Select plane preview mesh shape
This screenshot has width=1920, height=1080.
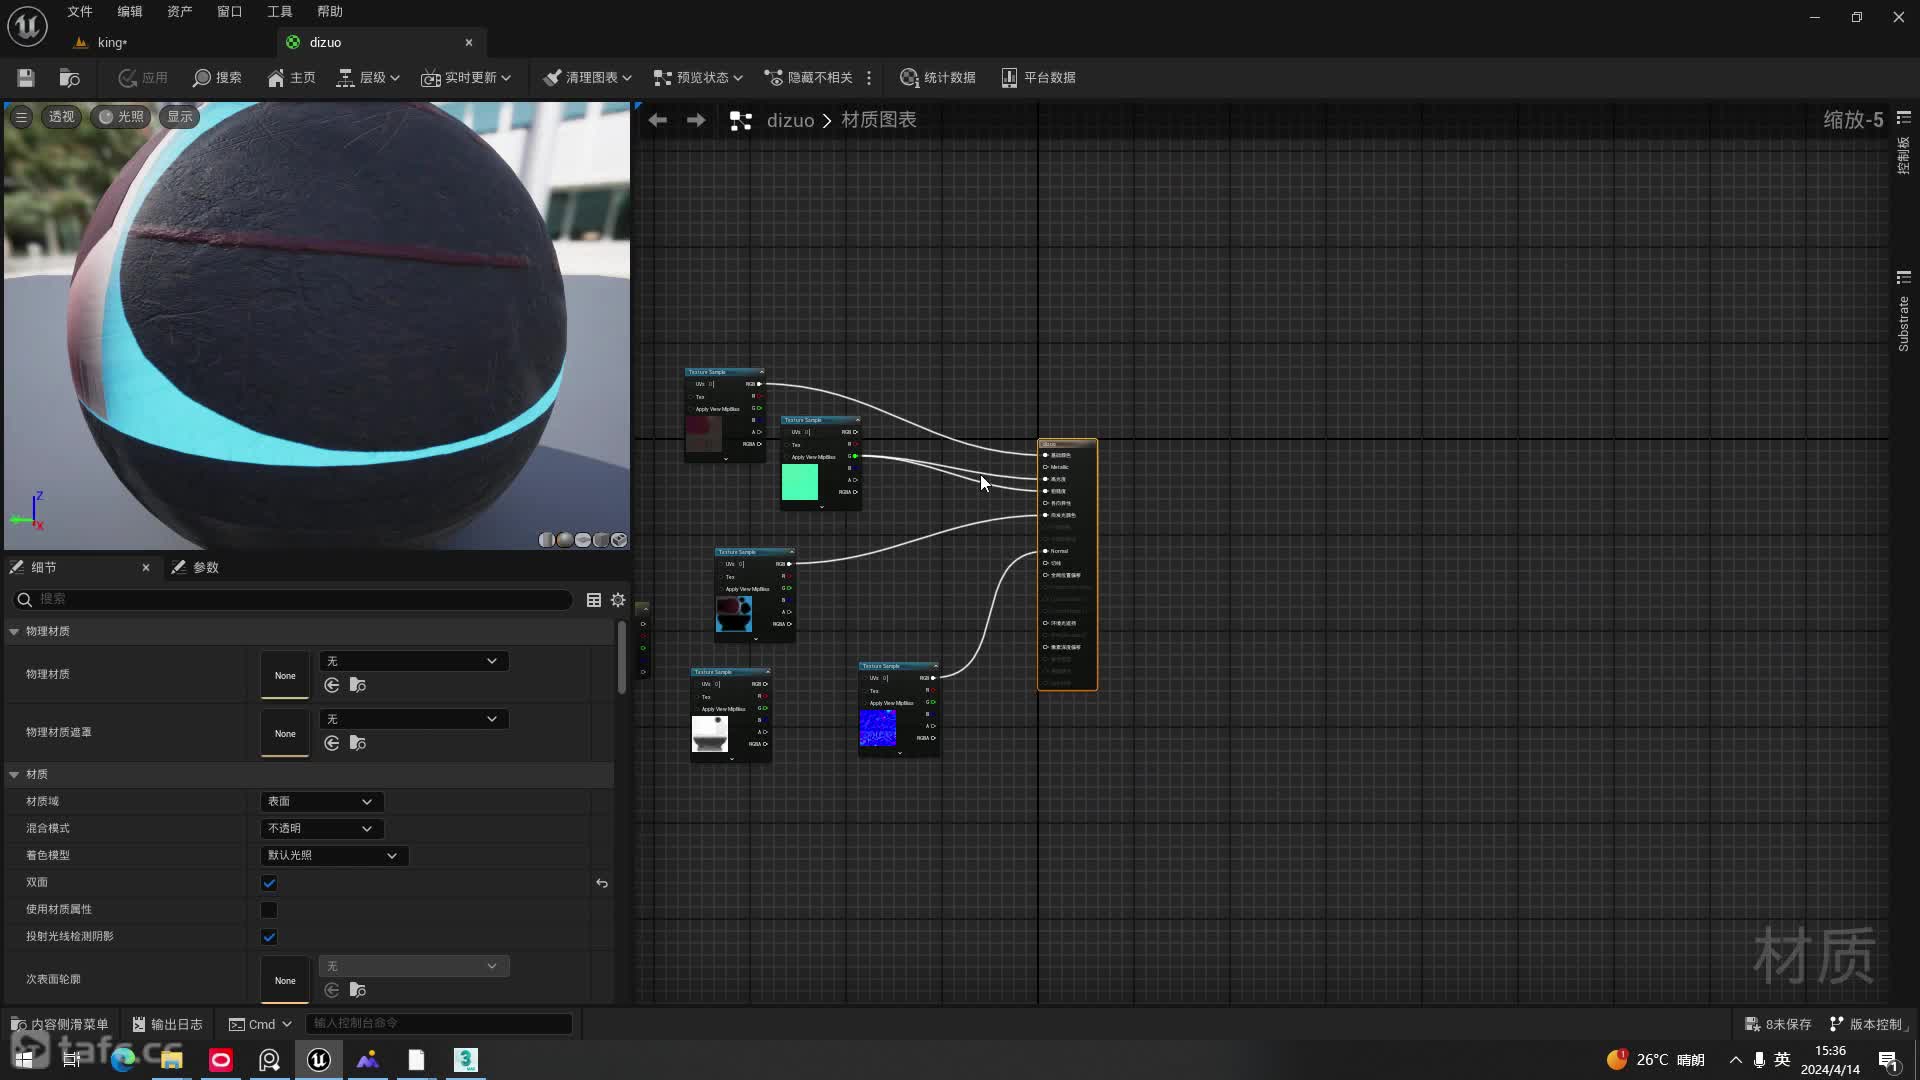583,540
